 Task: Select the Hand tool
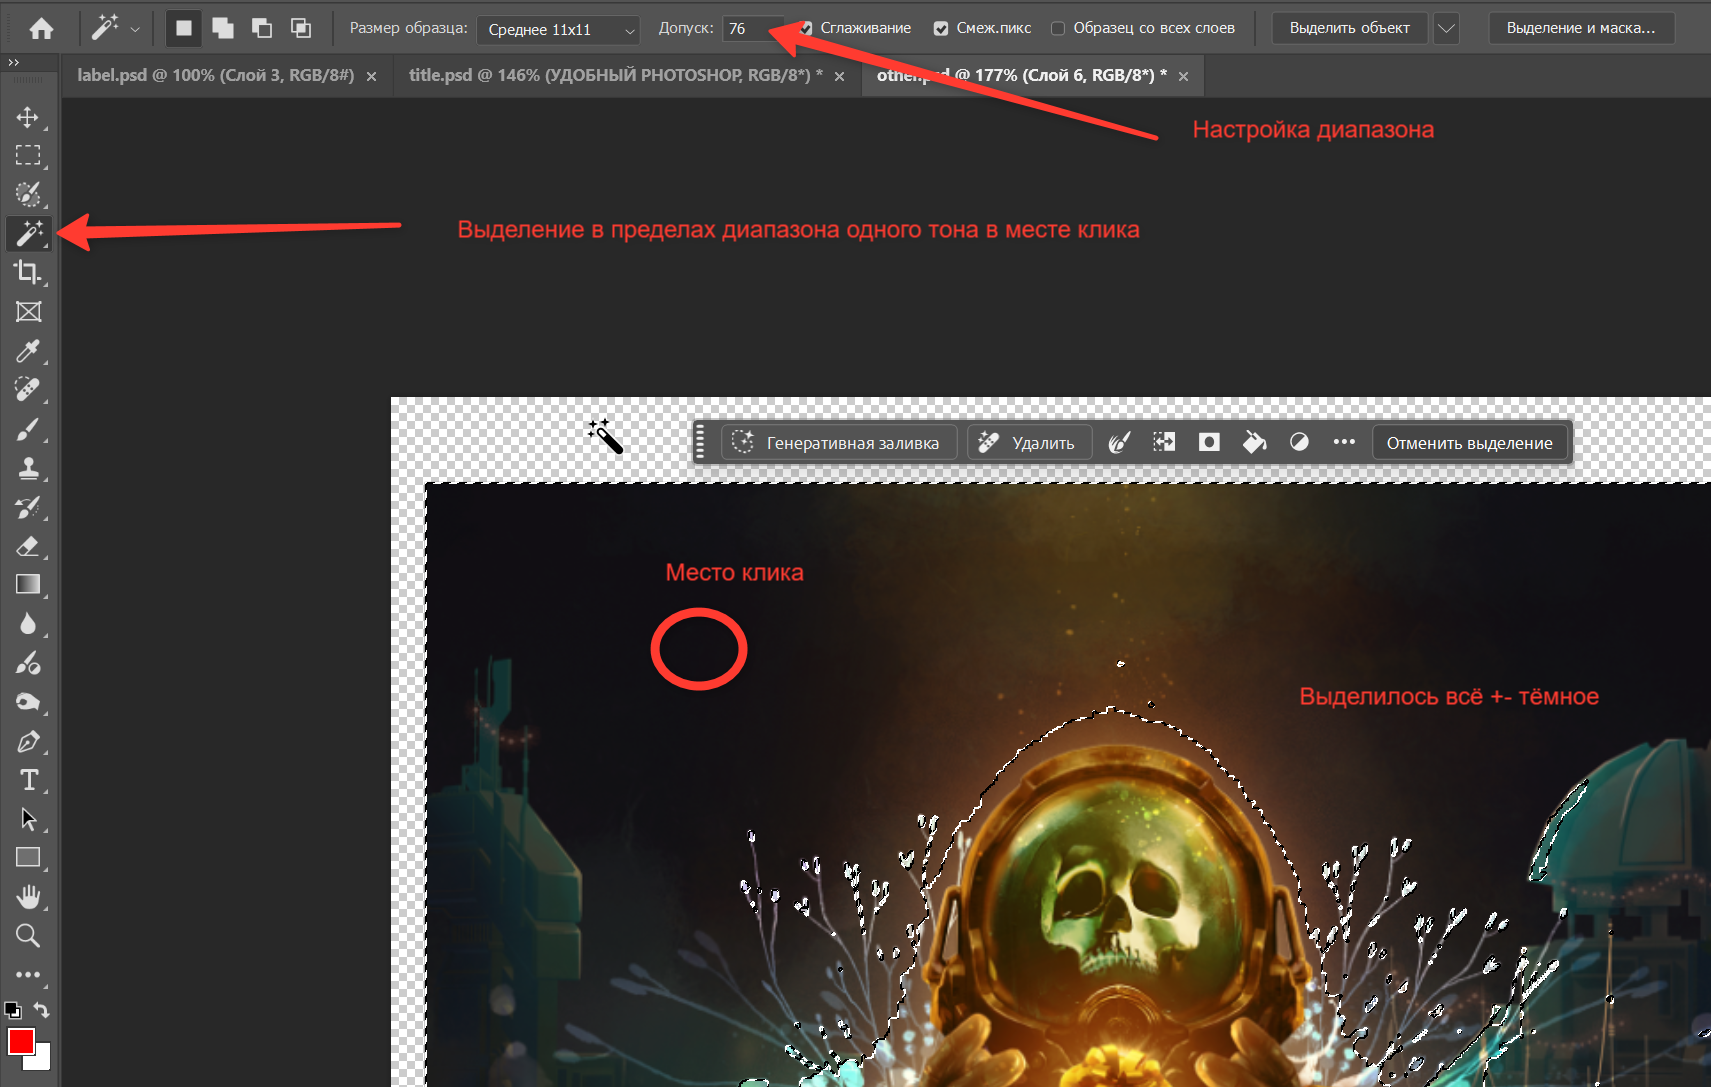[28, 896]
